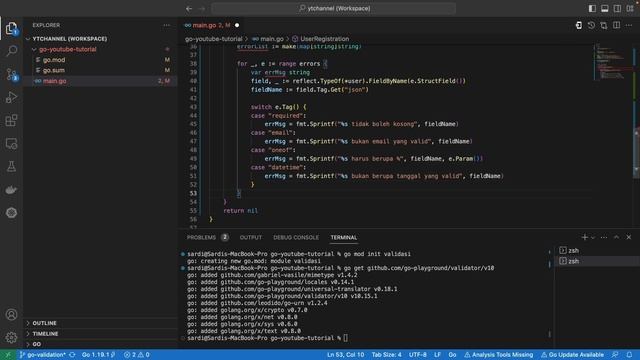Image resolution: width=640 pixels, height=360 pixels.
Task: Click Ln 53, Col 10 in status bar
Action: [345, 355]
